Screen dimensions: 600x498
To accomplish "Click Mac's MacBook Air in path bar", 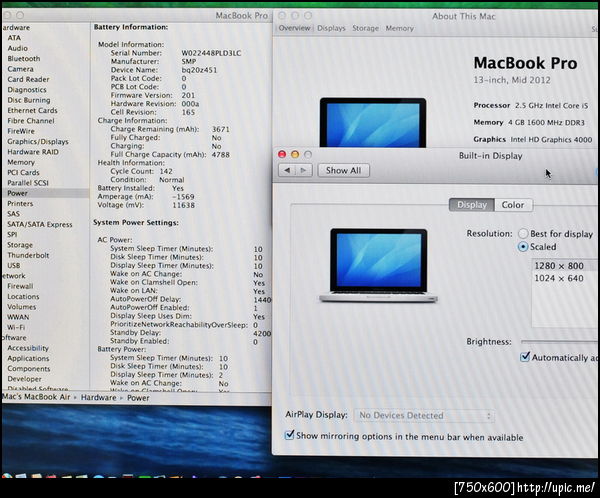I will click(x=36, y=397).
